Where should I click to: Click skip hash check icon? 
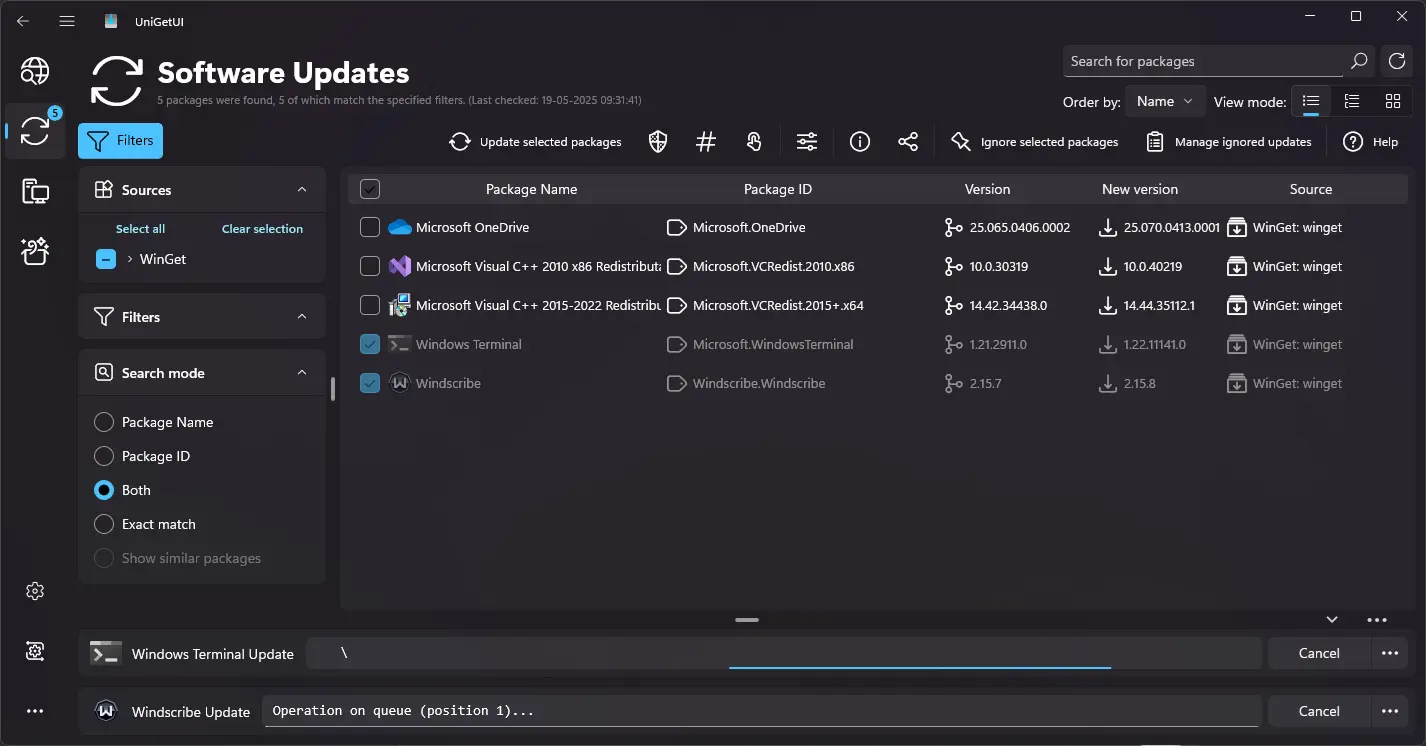click(706, 142)
